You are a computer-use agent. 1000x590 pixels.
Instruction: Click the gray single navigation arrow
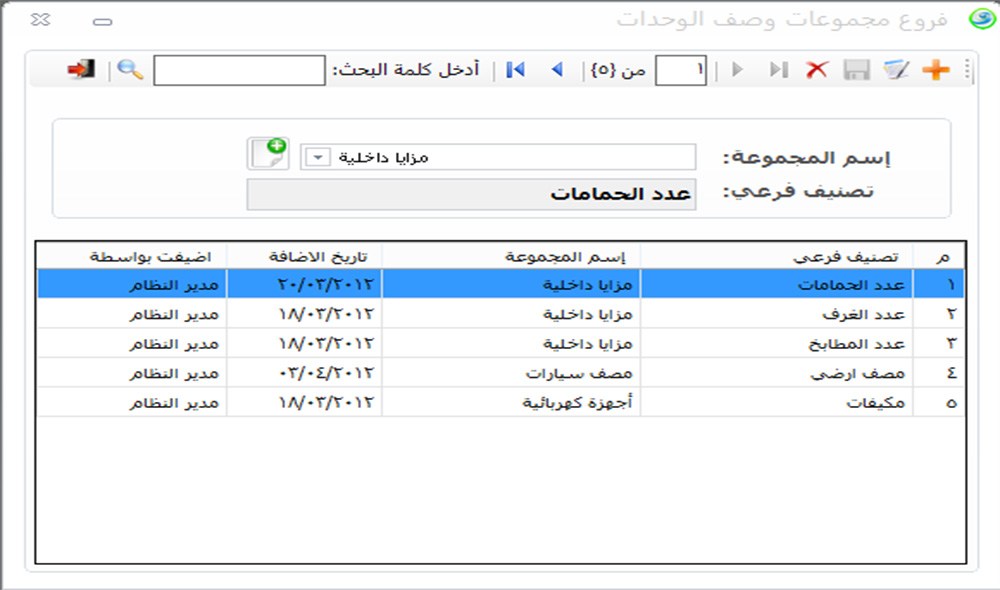pyautogui.click(x=738, y=70)
